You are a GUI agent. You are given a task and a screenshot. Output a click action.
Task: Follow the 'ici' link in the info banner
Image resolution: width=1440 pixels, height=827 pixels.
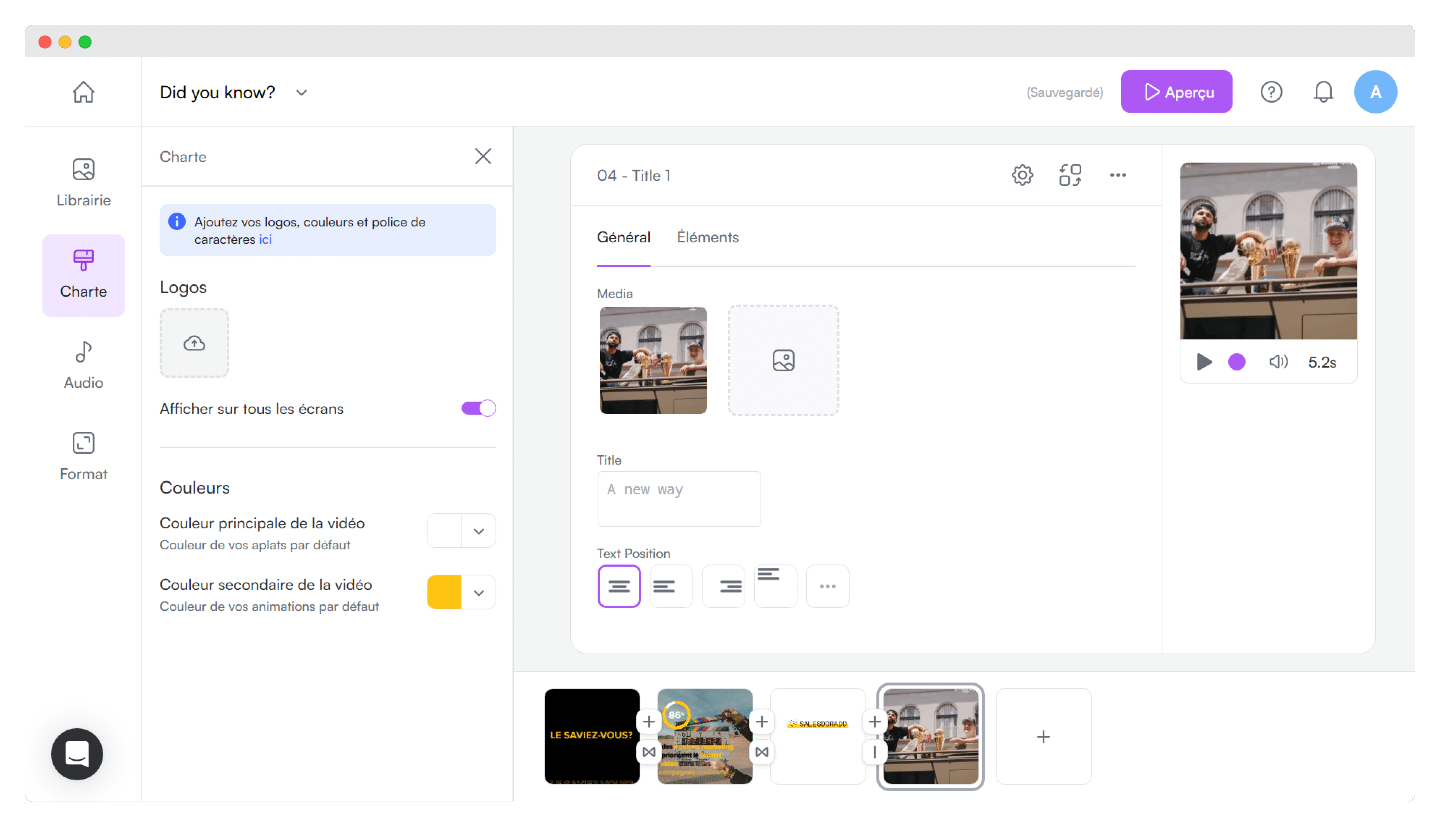(x=265, y=240)
